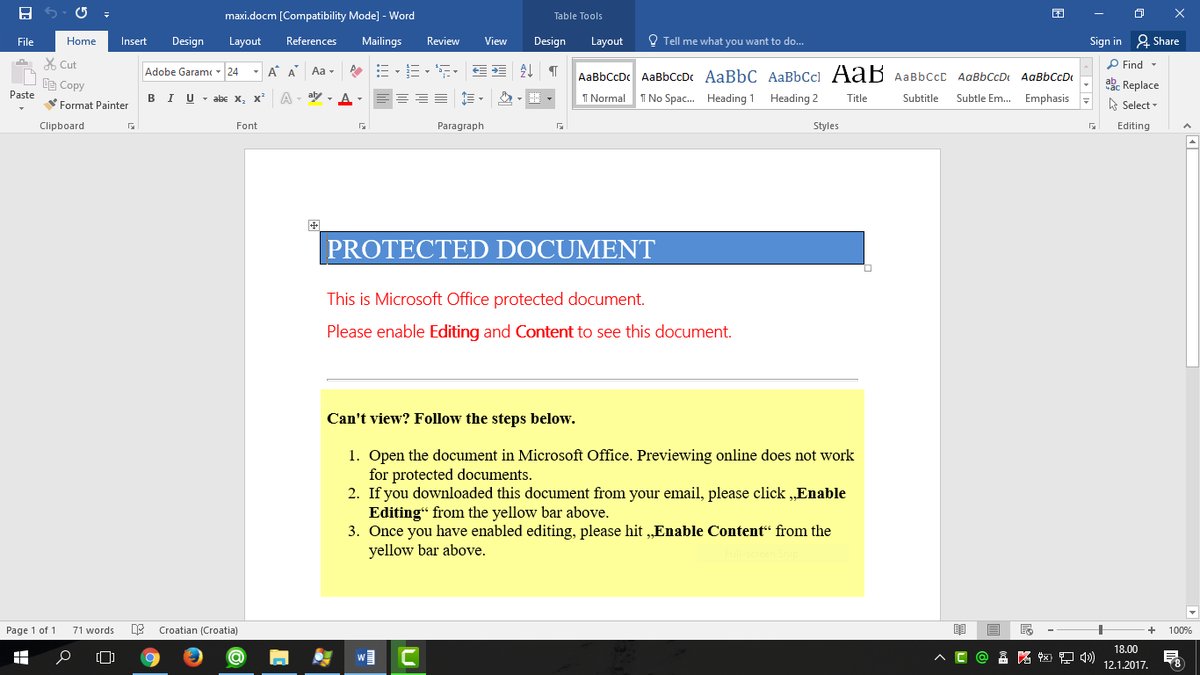Switch to Read Mode view
Screen dimensions: 1200x675
click(960, 630)
